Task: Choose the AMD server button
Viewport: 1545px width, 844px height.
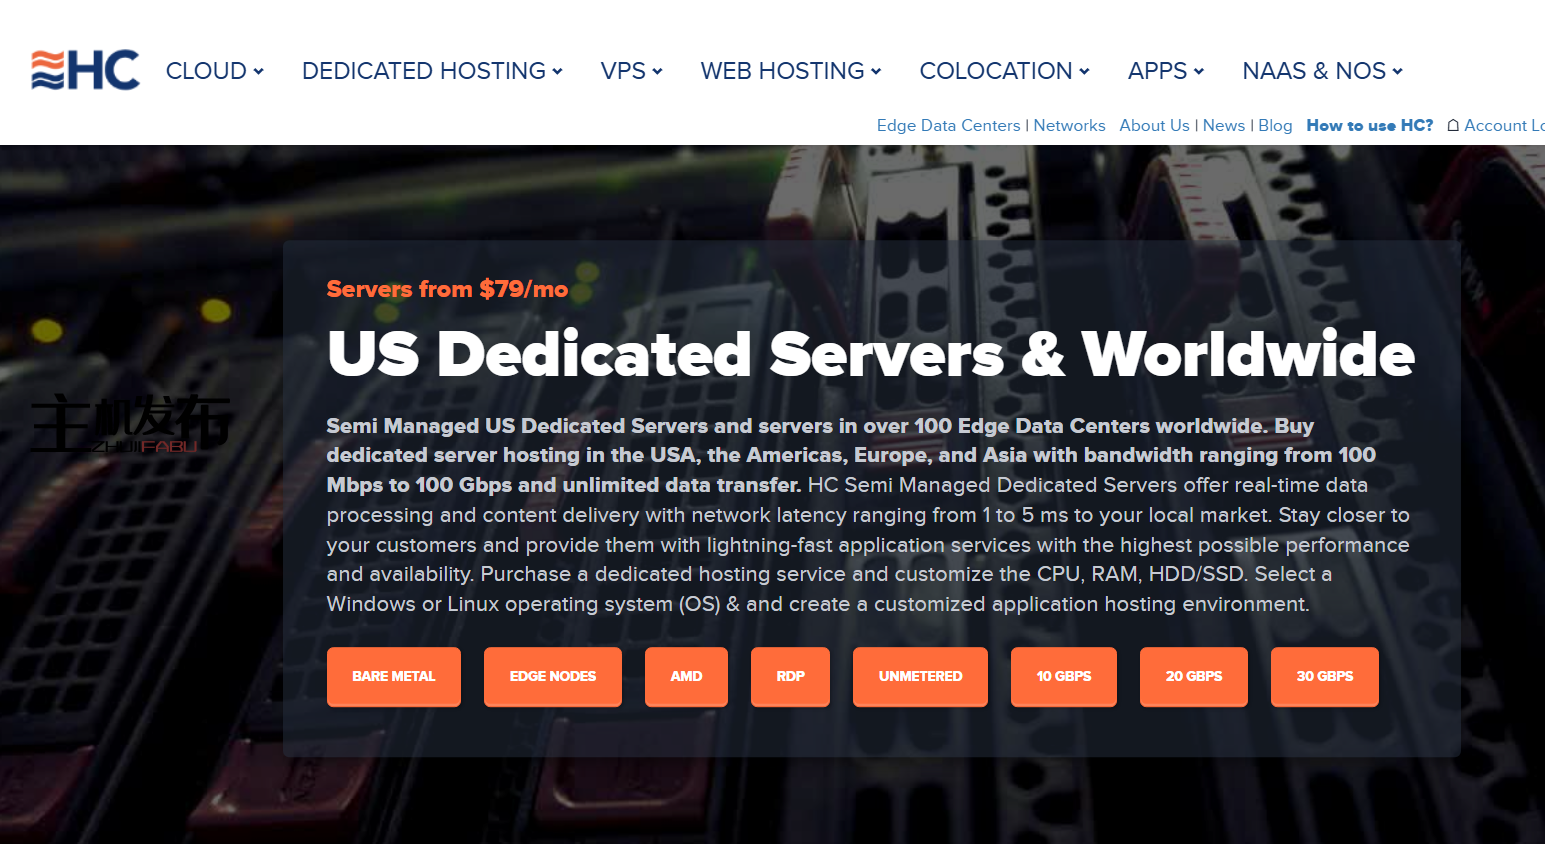Action: 686,677
